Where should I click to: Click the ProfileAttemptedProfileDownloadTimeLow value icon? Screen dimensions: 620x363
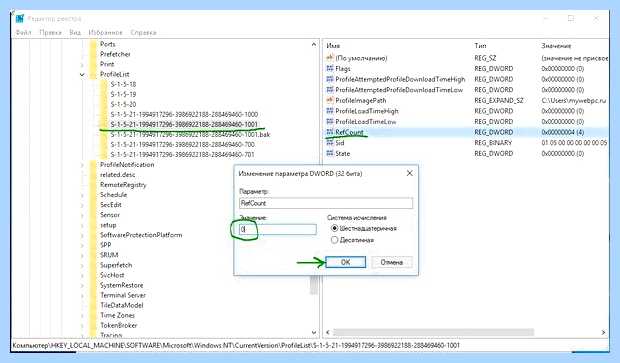(330, 90)
